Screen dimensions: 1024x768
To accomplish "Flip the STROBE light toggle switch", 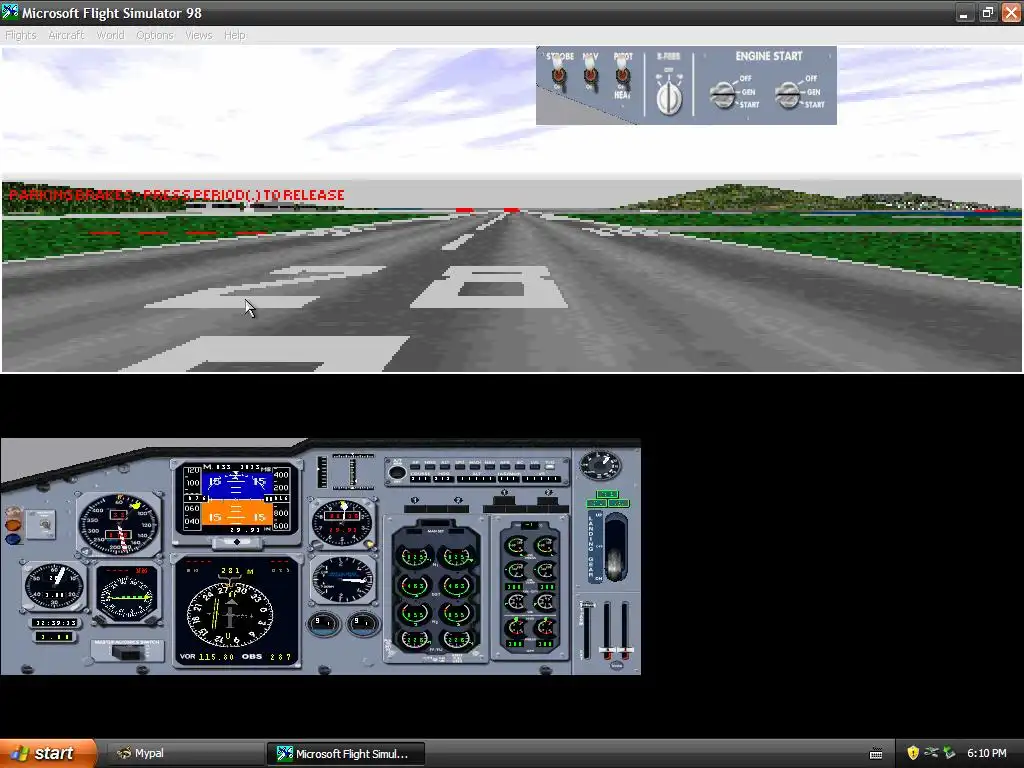I will point(559,76).
